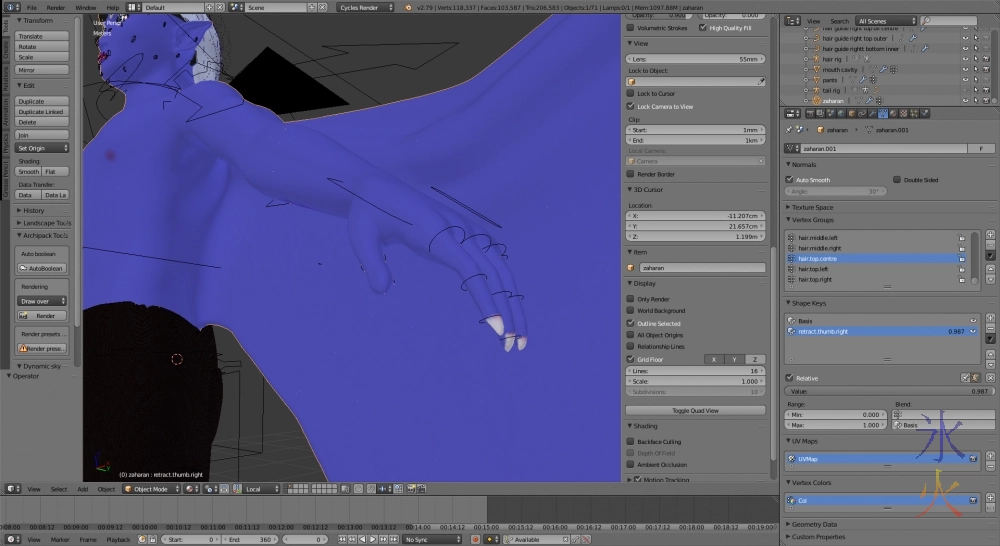Add a new vertex group with plus
Image resolution: width=1000 pixels, height=546 pixels.
[990, 235]
